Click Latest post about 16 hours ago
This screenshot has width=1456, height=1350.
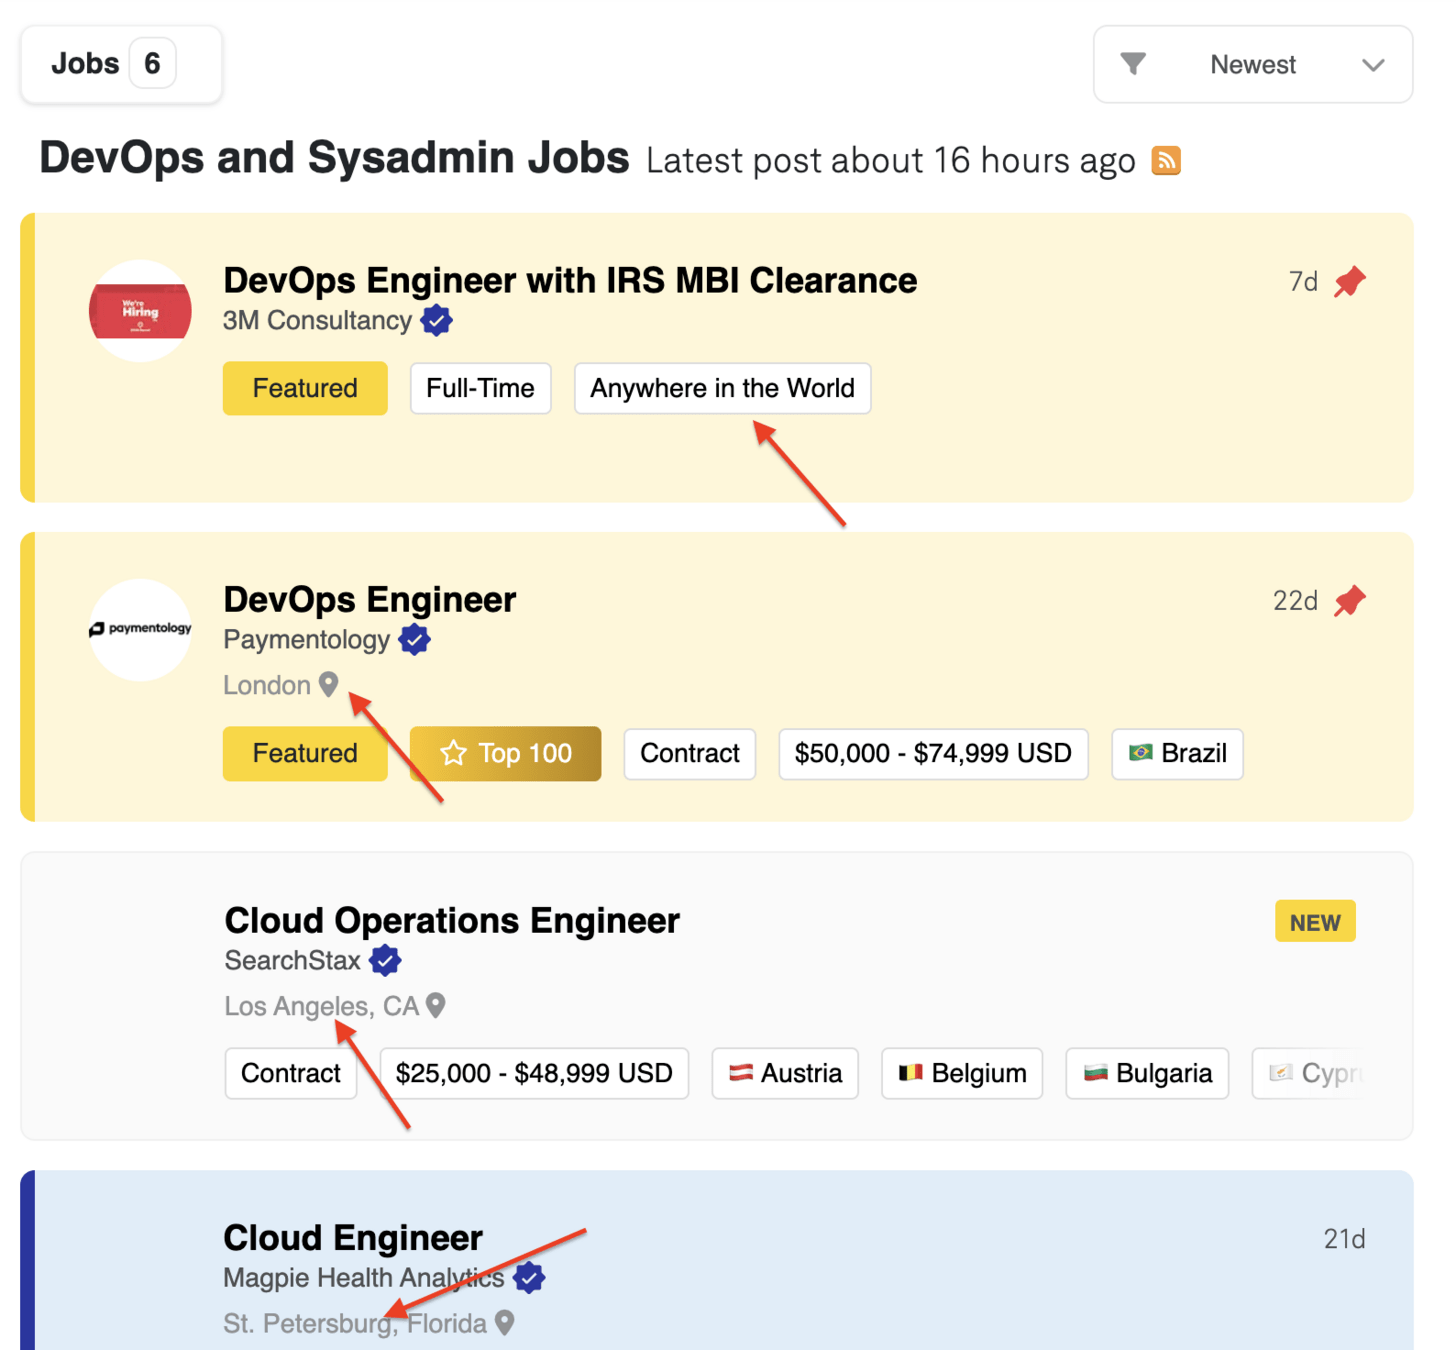(x=891, y=161)
